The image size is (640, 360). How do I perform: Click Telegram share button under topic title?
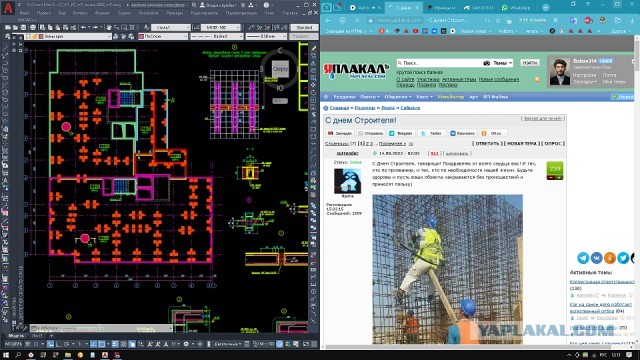400,133
